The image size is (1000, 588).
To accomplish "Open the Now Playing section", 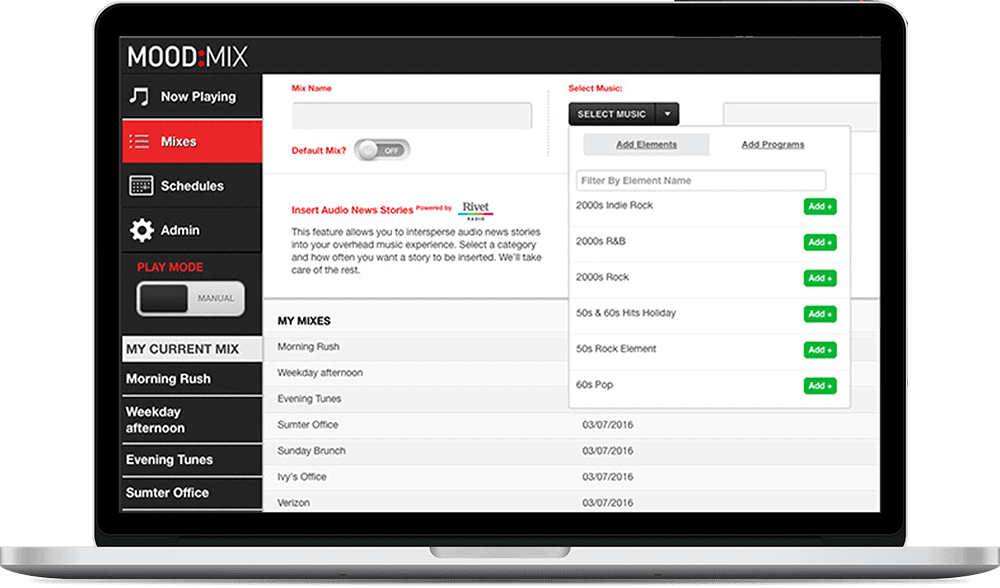I will [x=192, y=96].
